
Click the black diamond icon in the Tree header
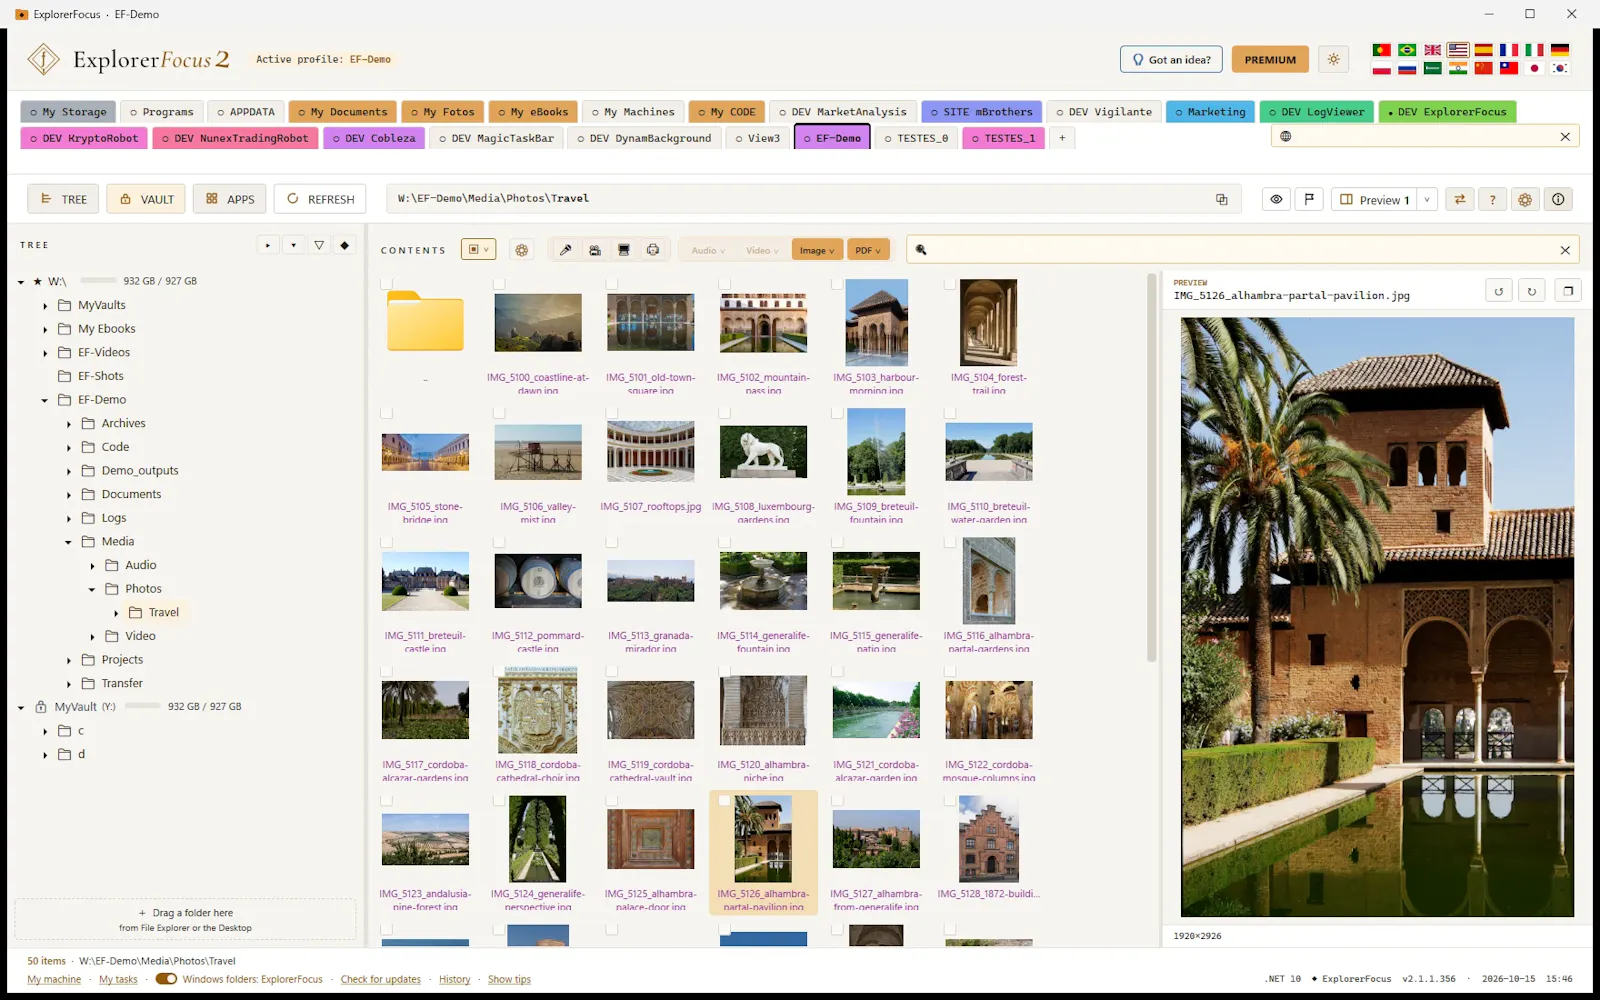(345, 245)
